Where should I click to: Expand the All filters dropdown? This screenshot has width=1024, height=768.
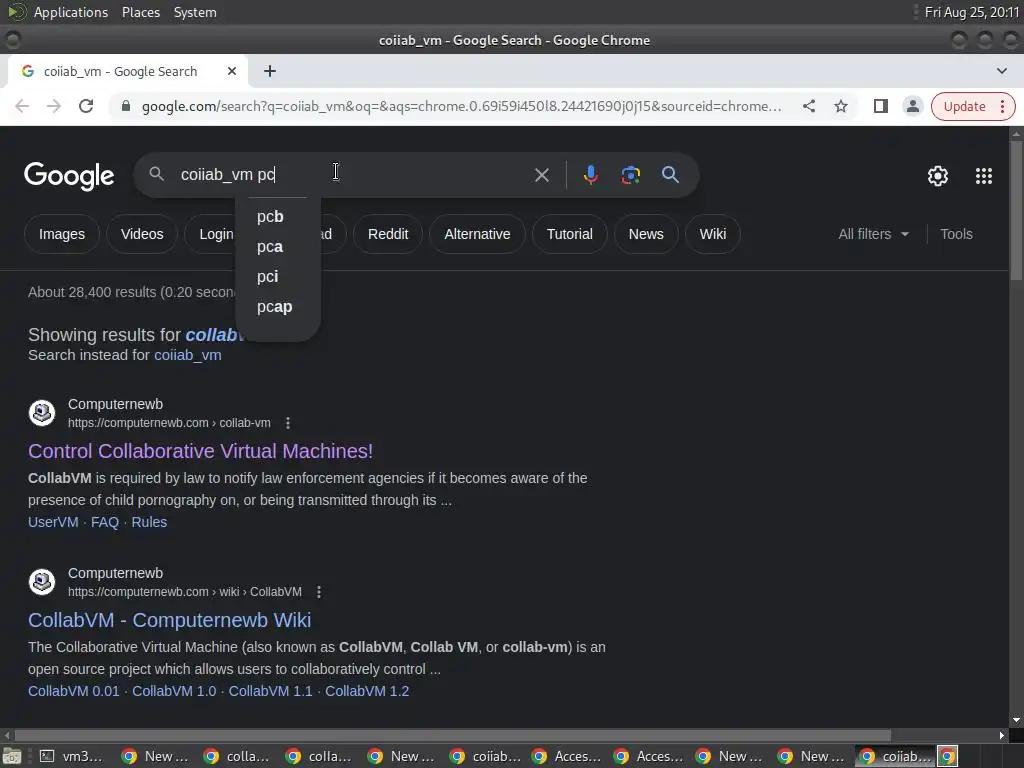874,234
